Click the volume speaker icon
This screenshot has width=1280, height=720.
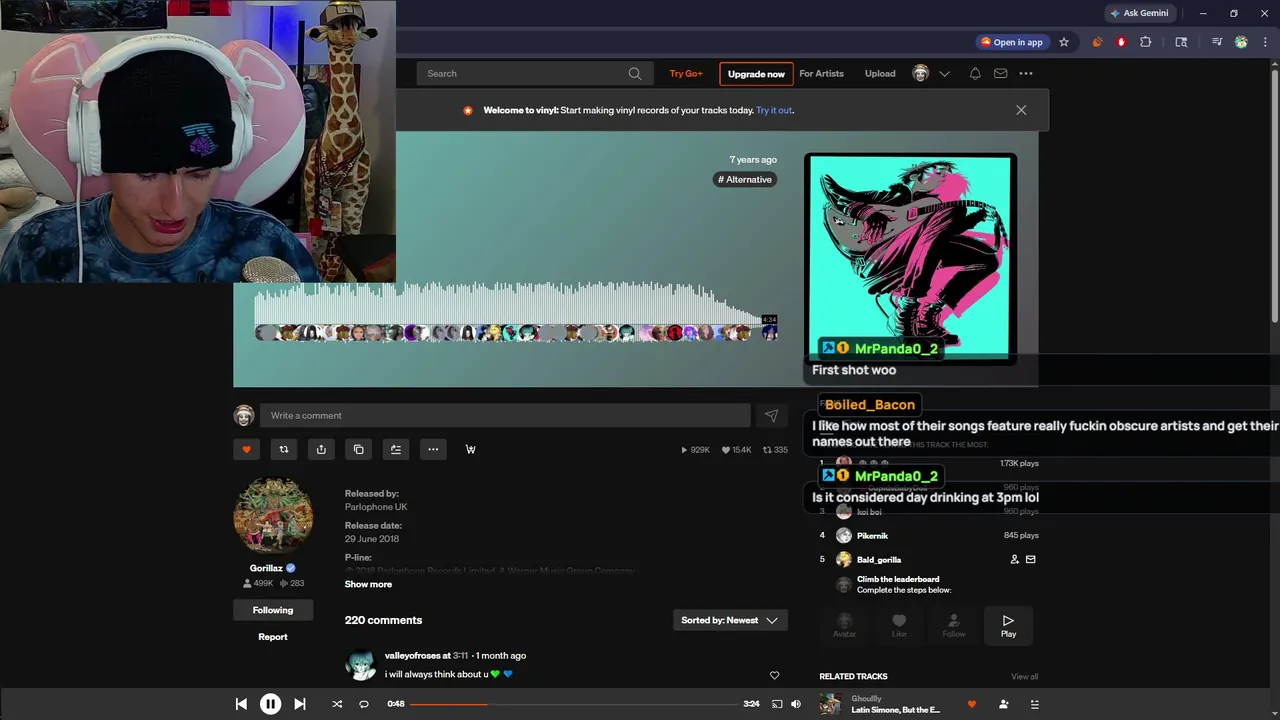tap(796, 704)
